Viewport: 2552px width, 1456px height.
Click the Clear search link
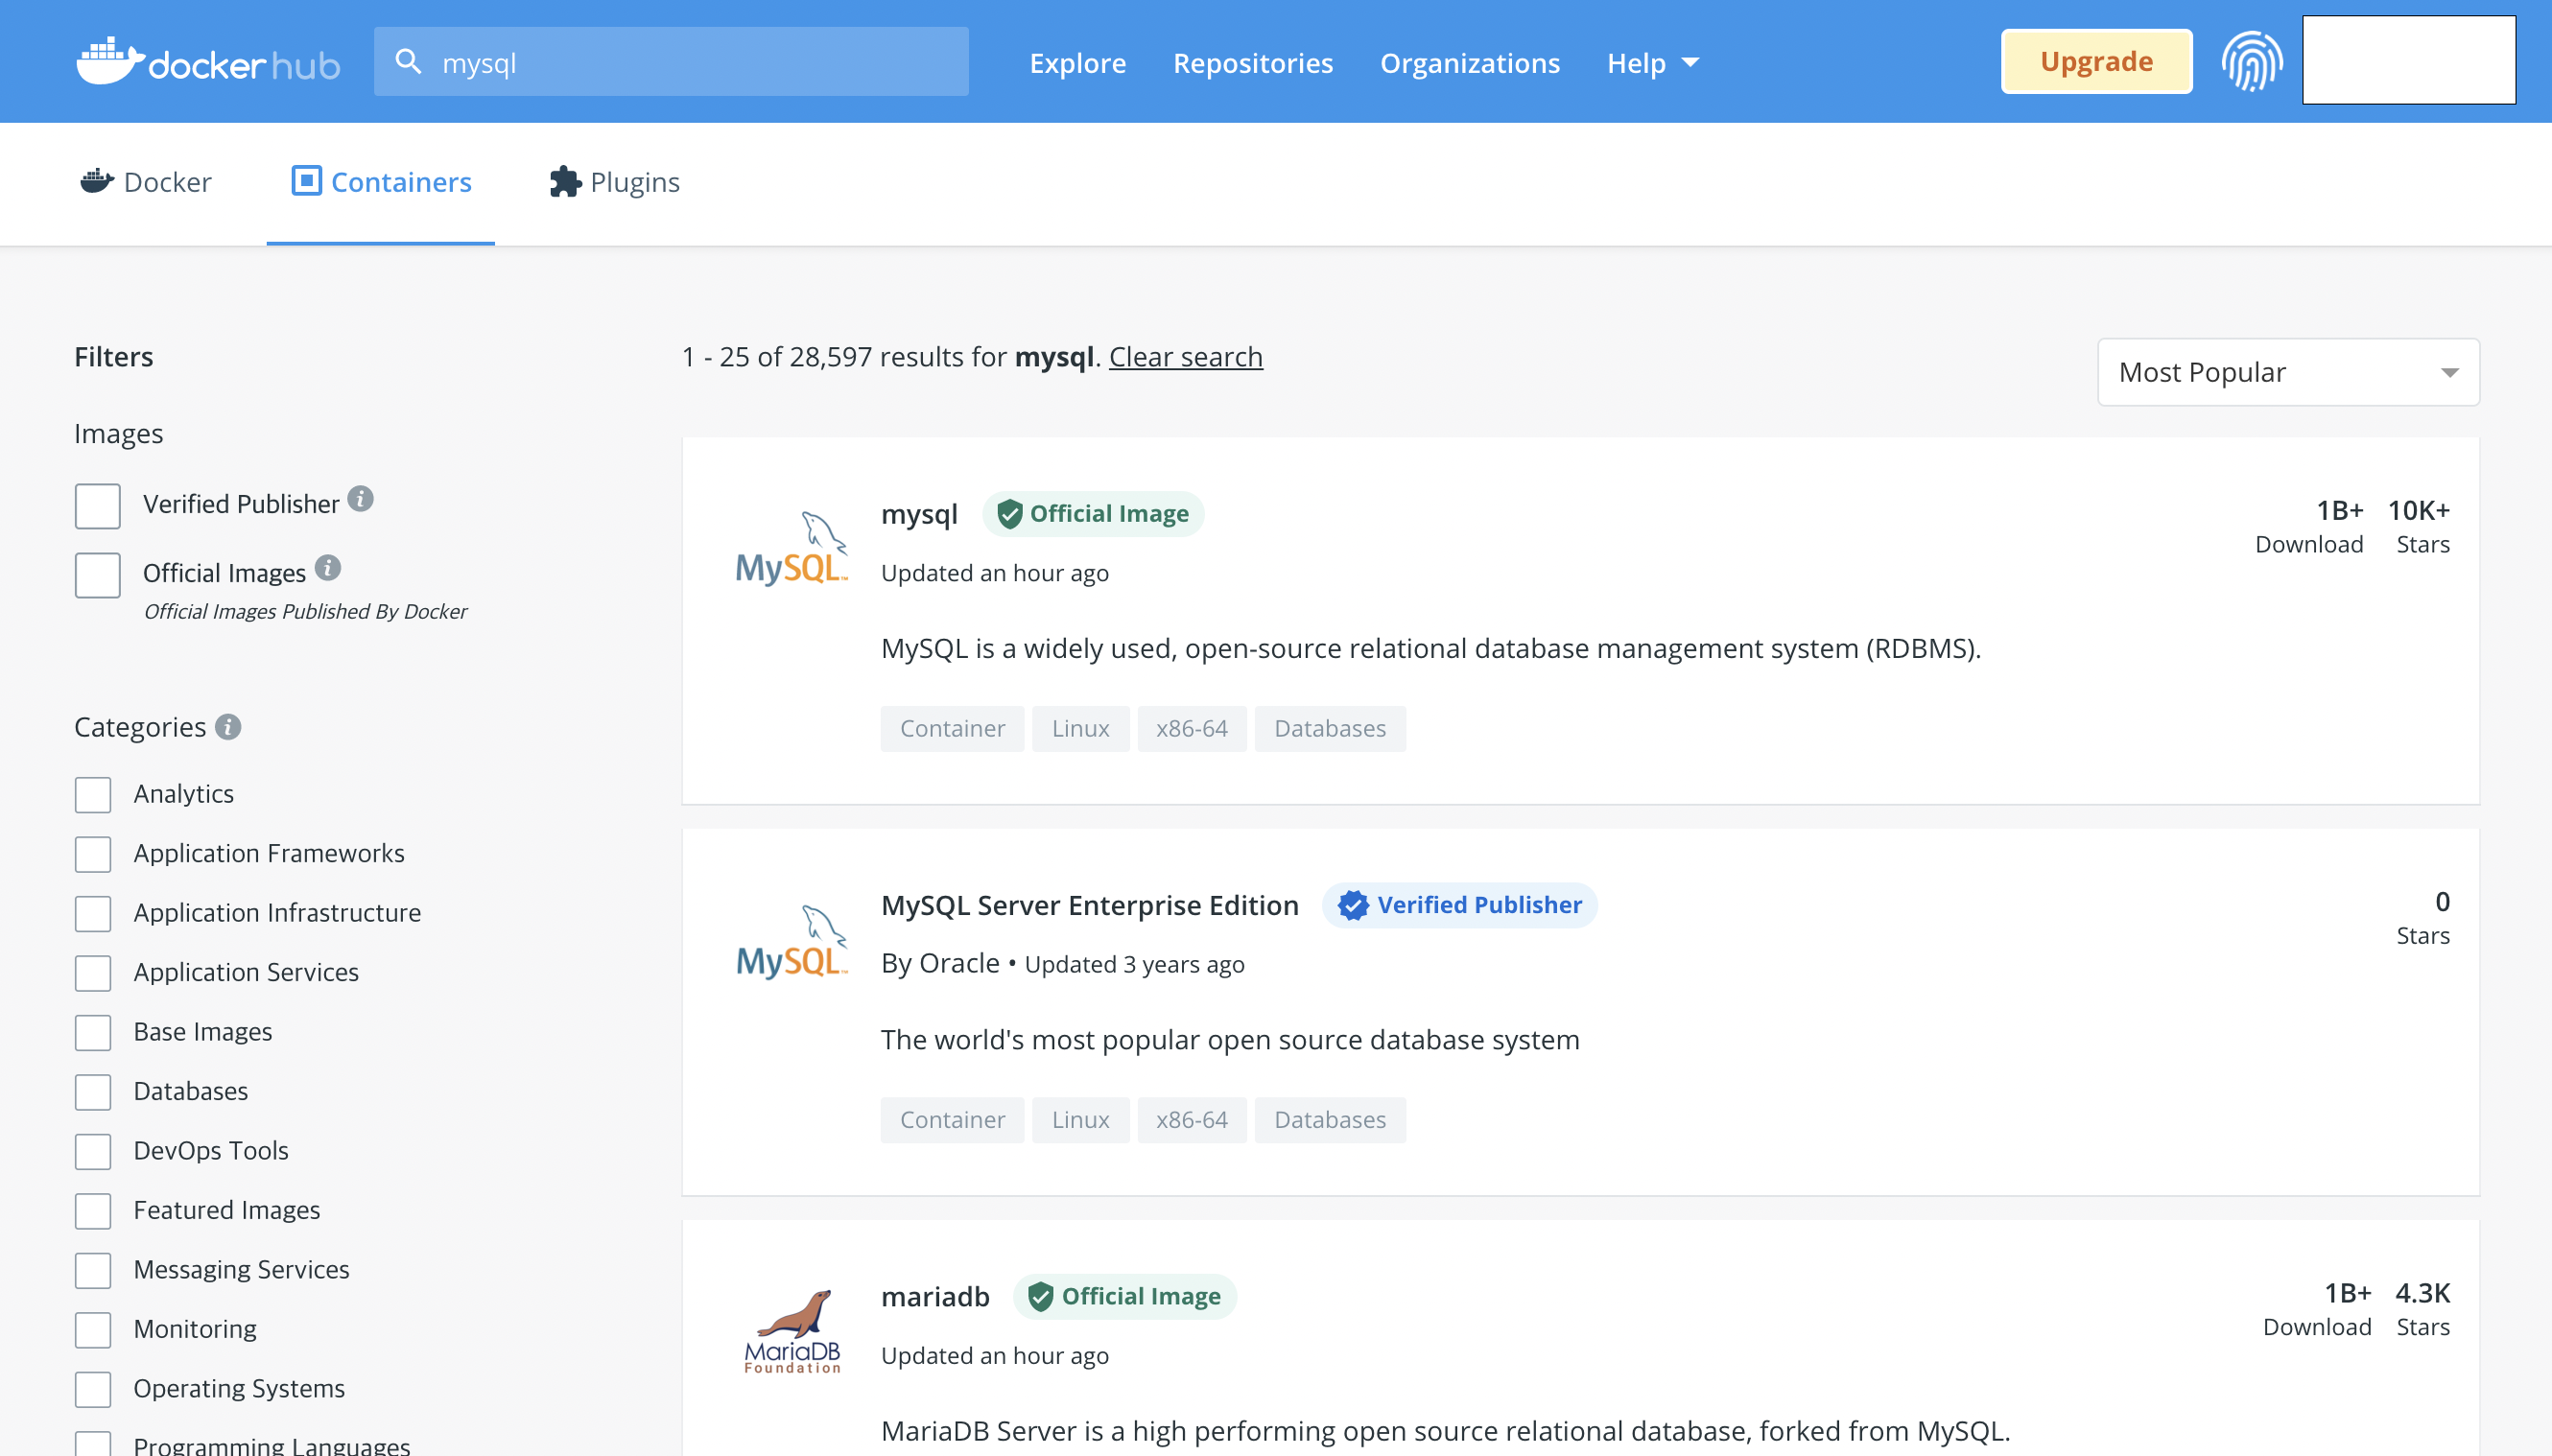(1185, 357)
